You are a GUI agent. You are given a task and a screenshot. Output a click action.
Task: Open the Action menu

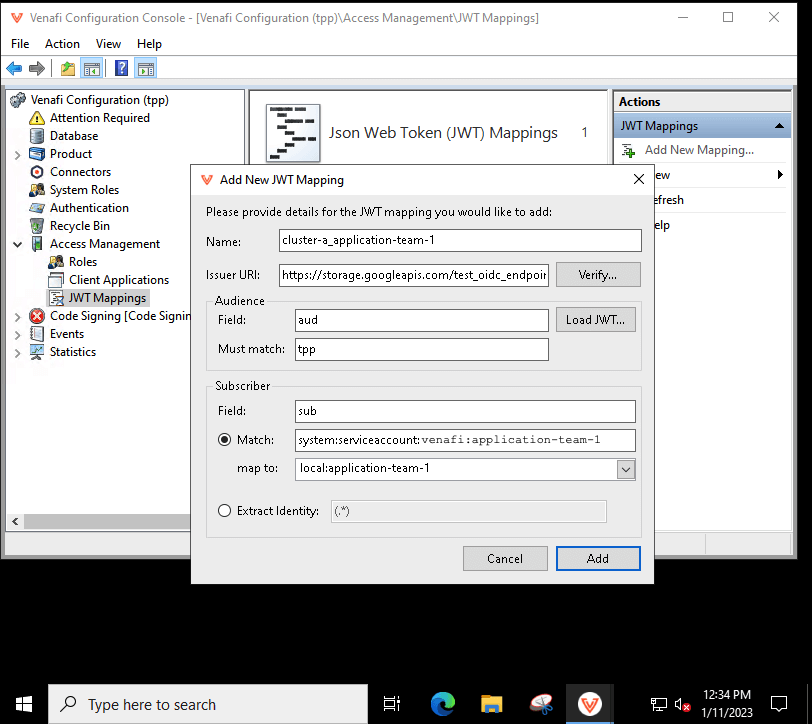(x=62, y=44)
